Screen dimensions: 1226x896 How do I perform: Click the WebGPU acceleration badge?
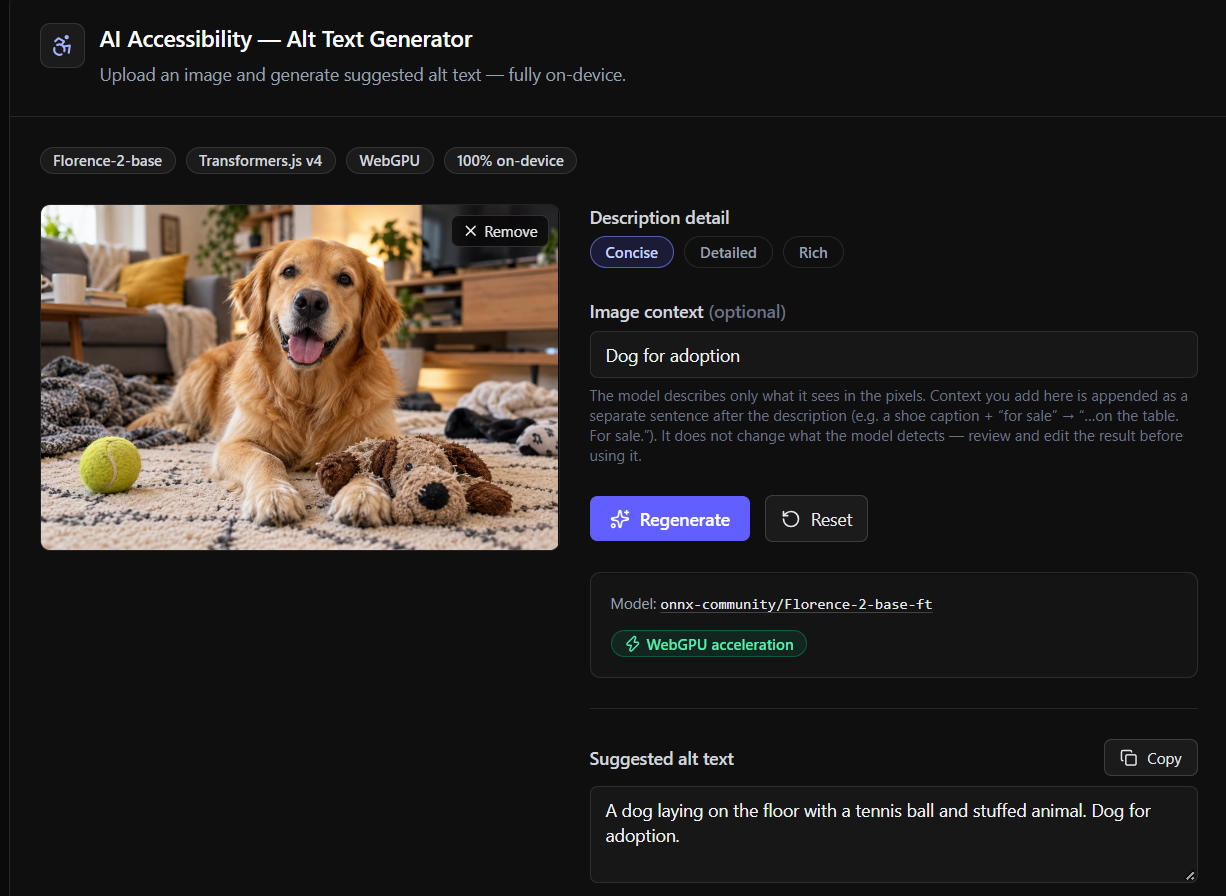[x=709, y=644]
